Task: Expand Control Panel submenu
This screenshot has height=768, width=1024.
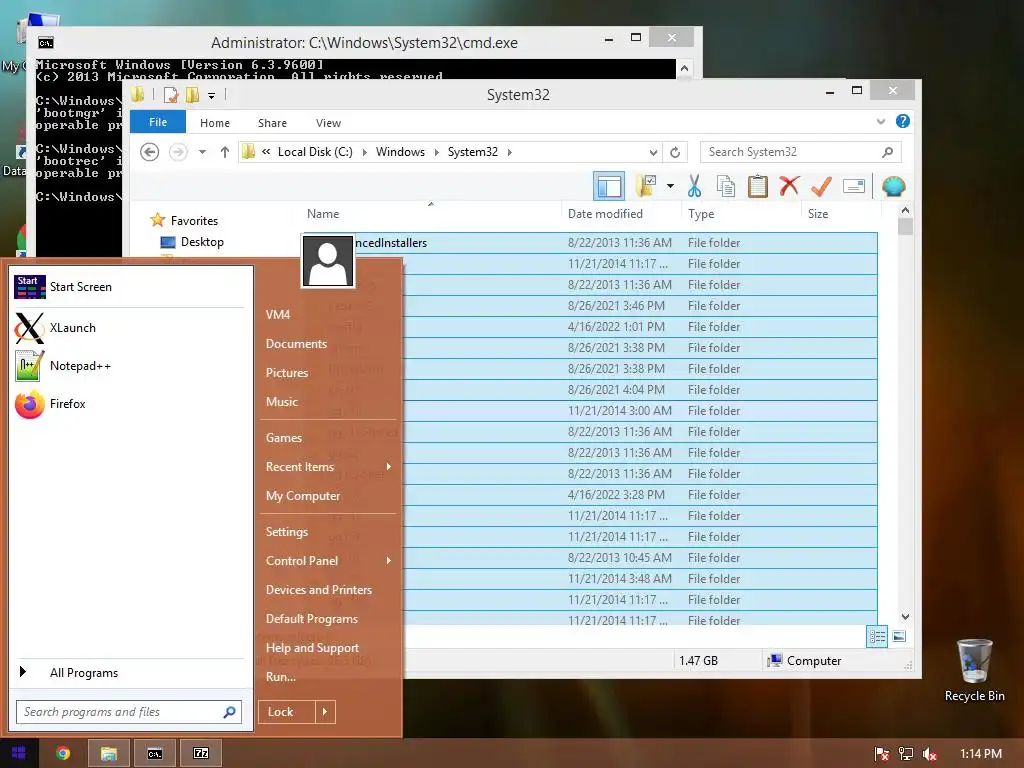Action: click(328, 561)
